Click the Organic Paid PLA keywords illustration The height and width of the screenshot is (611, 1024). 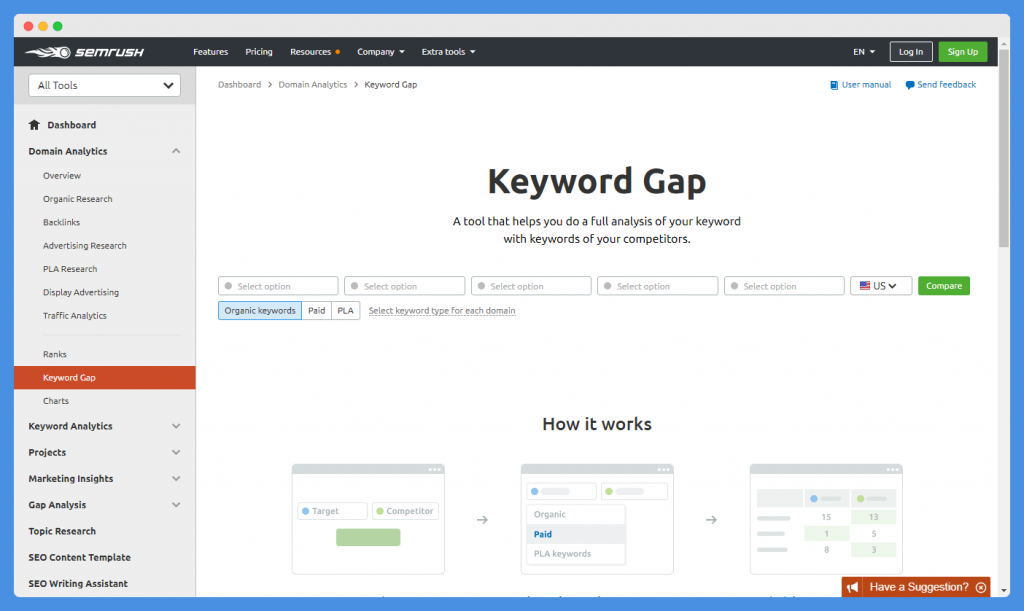(597, 520)
